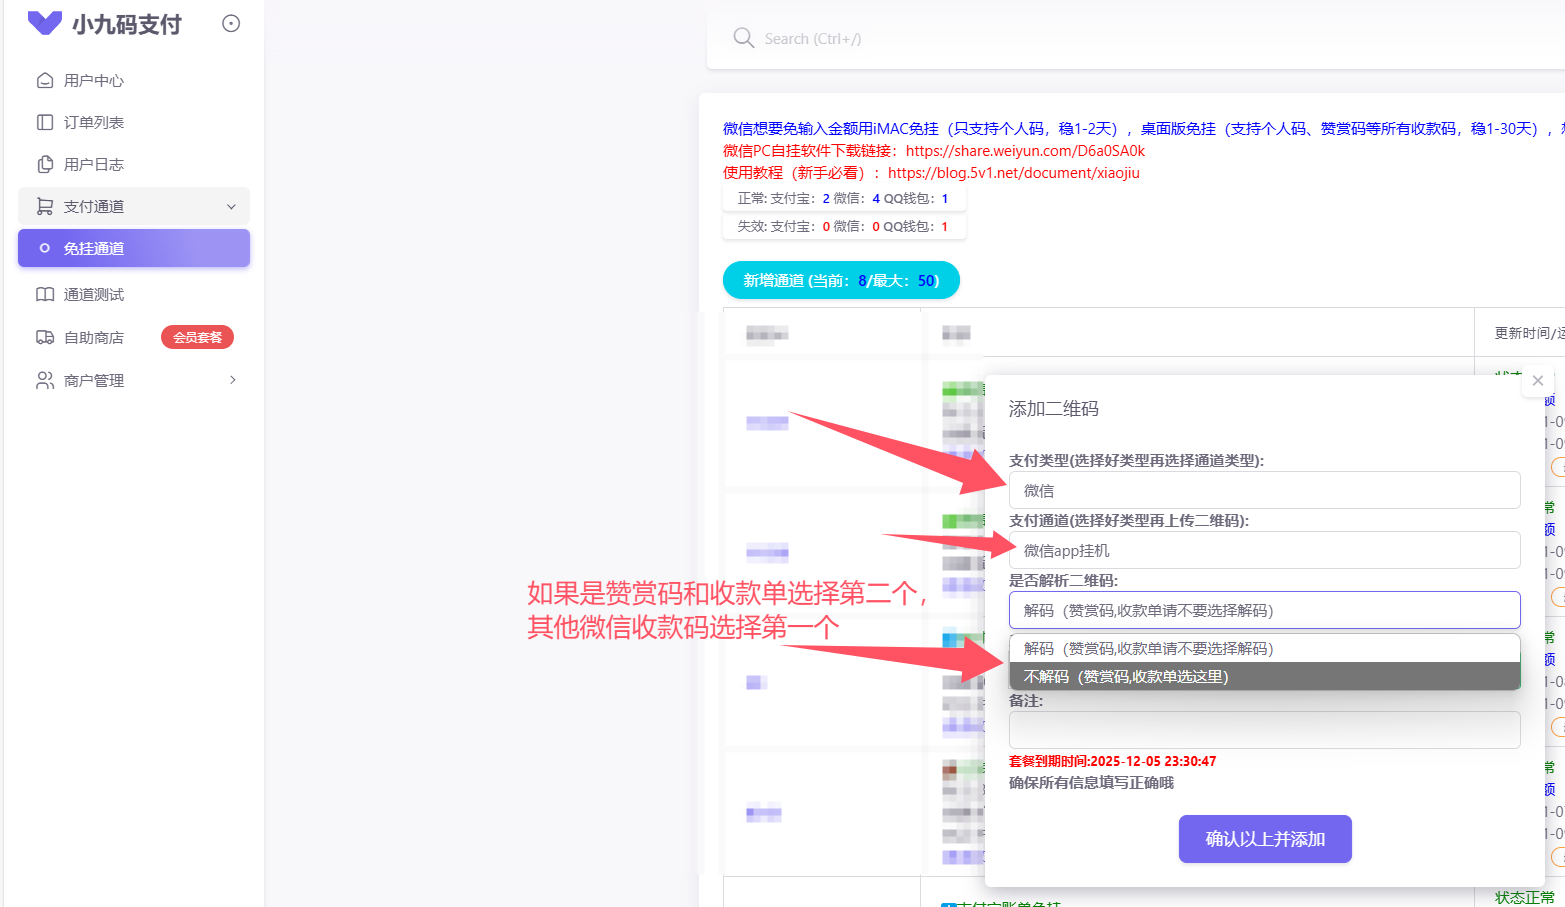Image resolution: width=1565 pixels, height=907 pixels.
Task: Click the 确认以上并添加 button
Action: tap(1265, 839)
